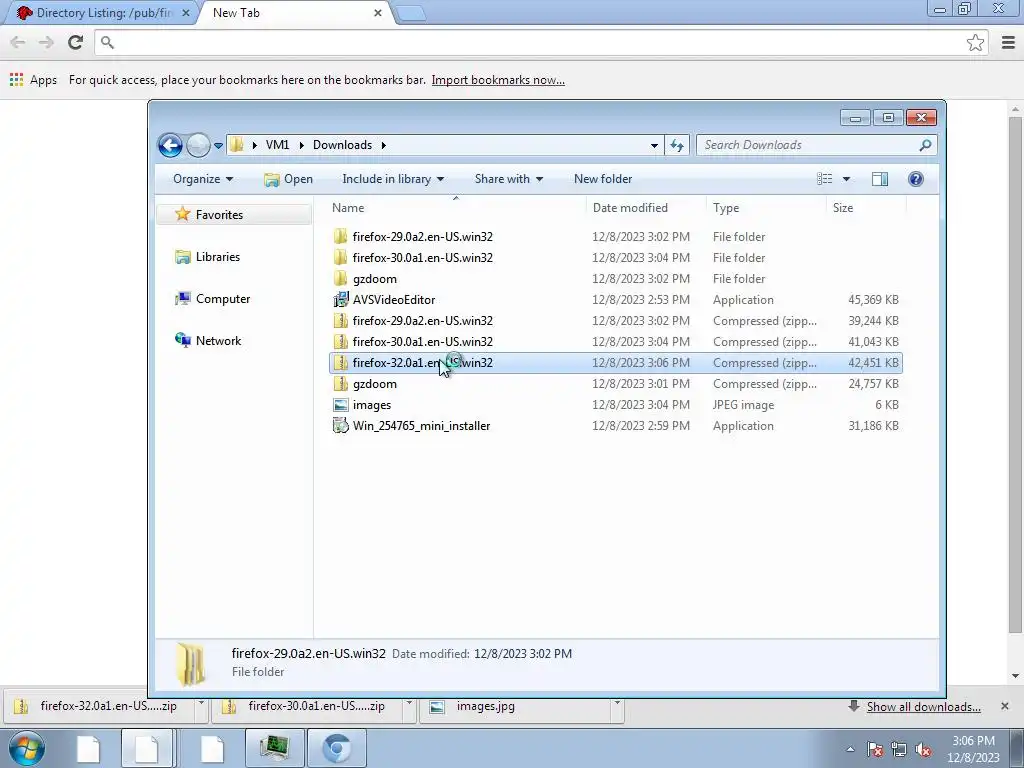Click the firefox-32.0a1 zip archive icon
The width and height of the screenshot is (1024, 768).
coord(340,362)
